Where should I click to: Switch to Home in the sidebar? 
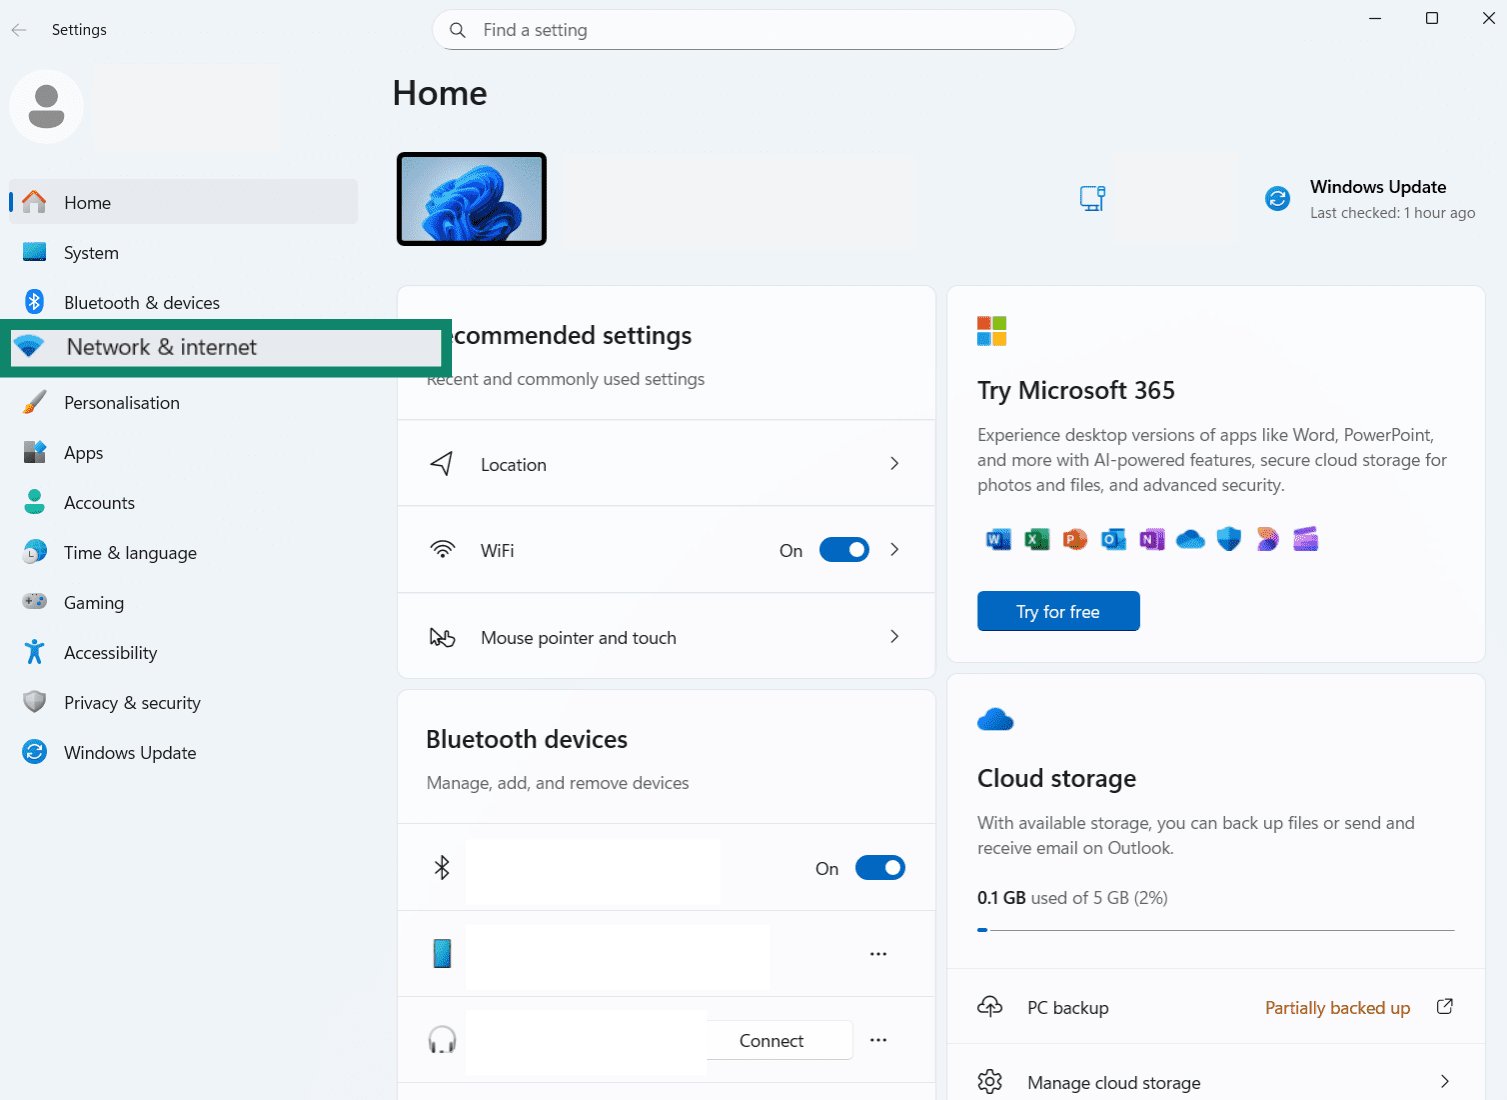(87, 202)
